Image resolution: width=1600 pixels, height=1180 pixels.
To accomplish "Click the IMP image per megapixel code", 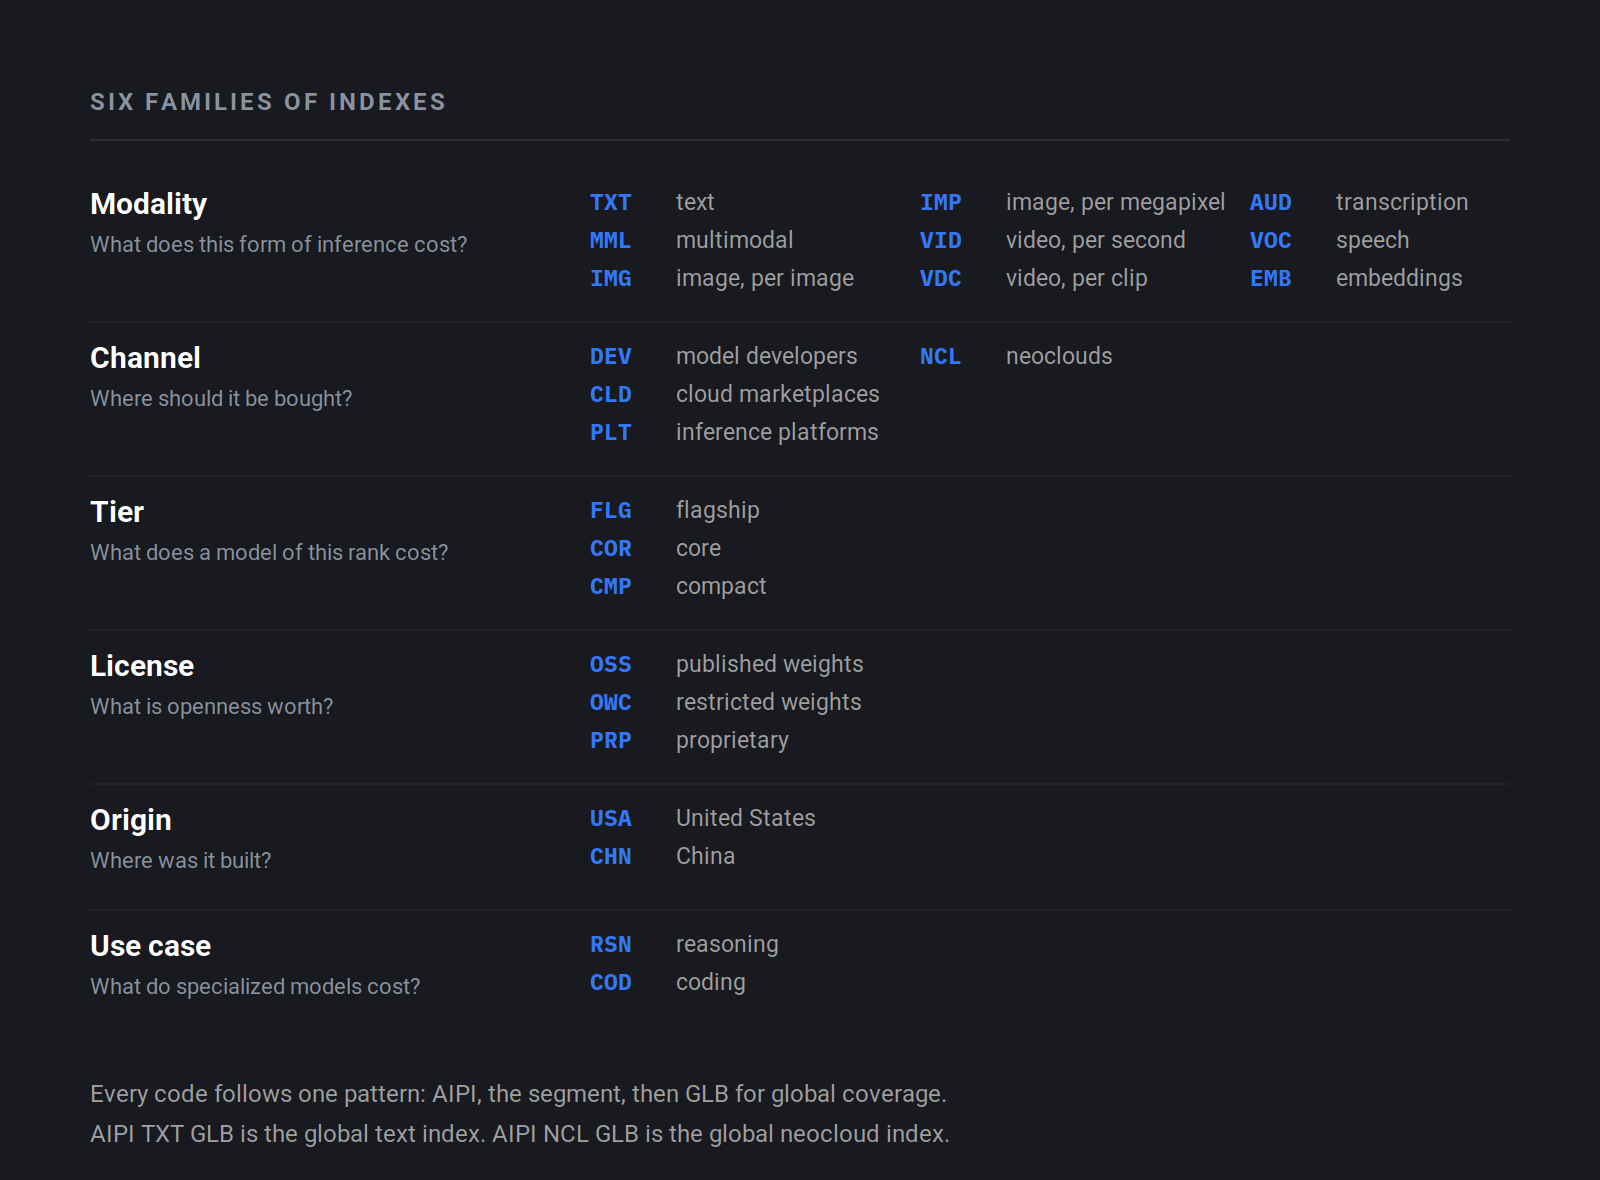I will 940,202.
